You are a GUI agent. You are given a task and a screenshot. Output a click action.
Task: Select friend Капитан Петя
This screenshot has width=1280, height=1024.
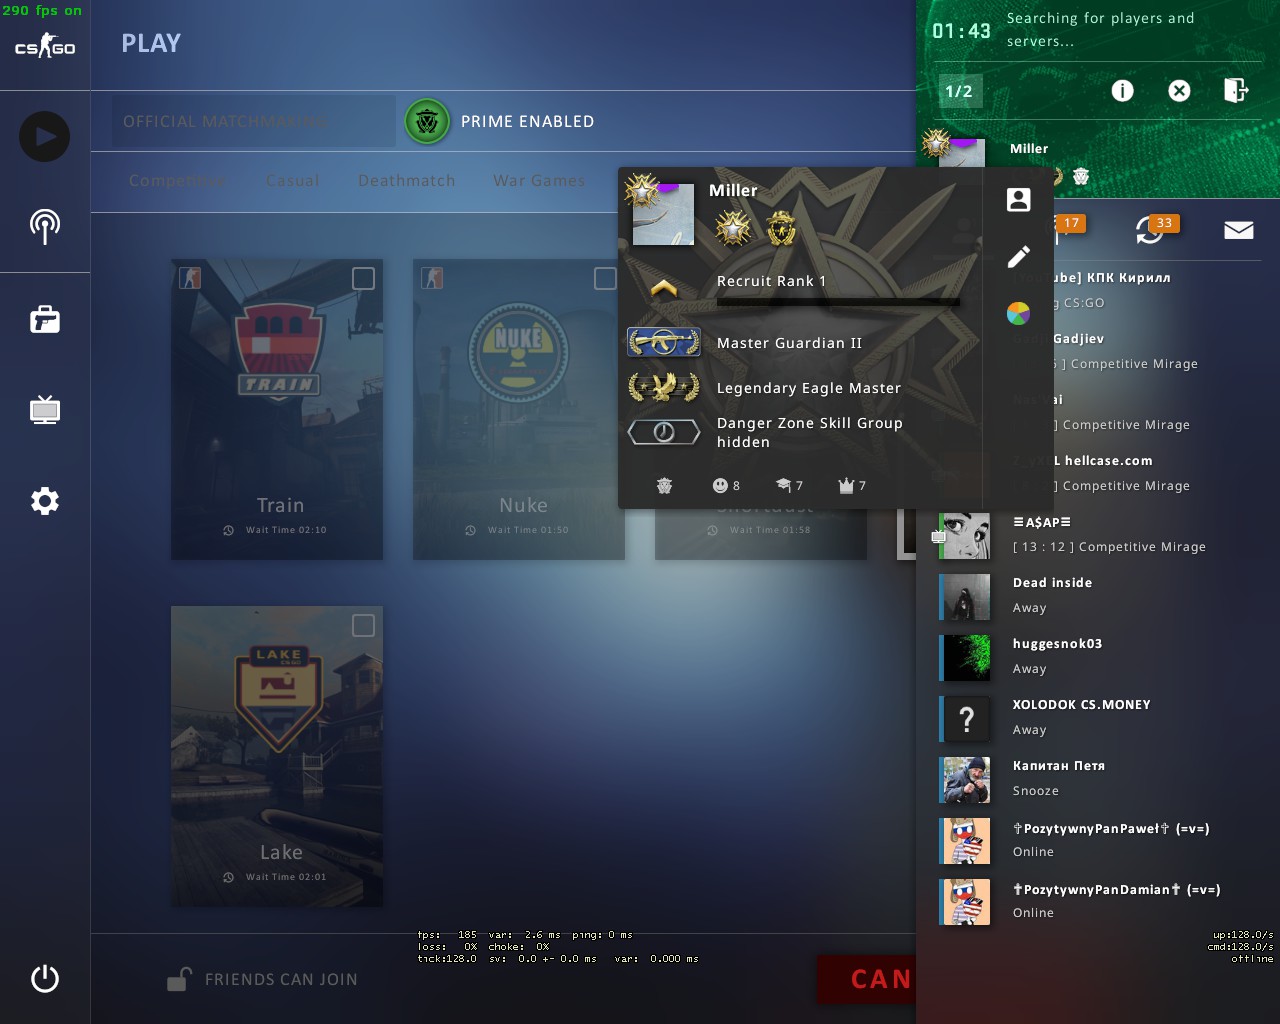1097,779
